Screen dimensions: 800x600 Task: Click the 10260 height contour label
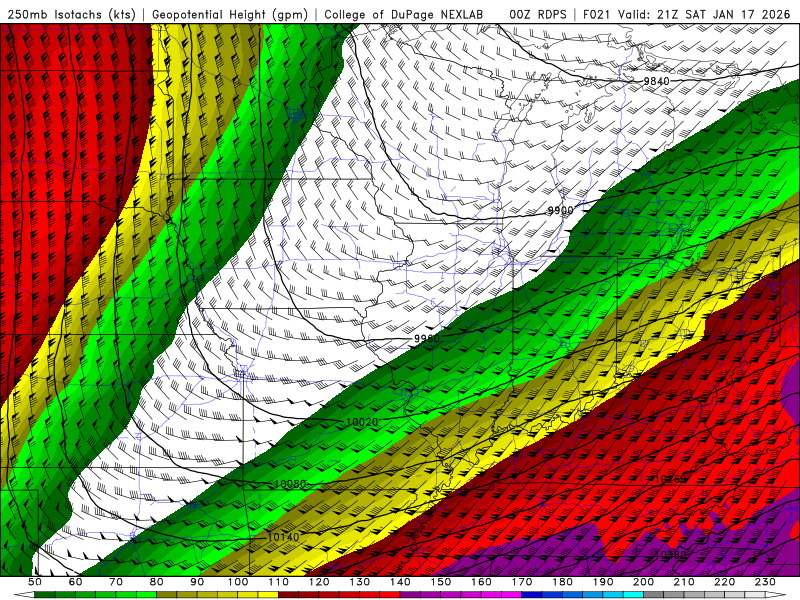pyautogui.click(x=670, y=480)
